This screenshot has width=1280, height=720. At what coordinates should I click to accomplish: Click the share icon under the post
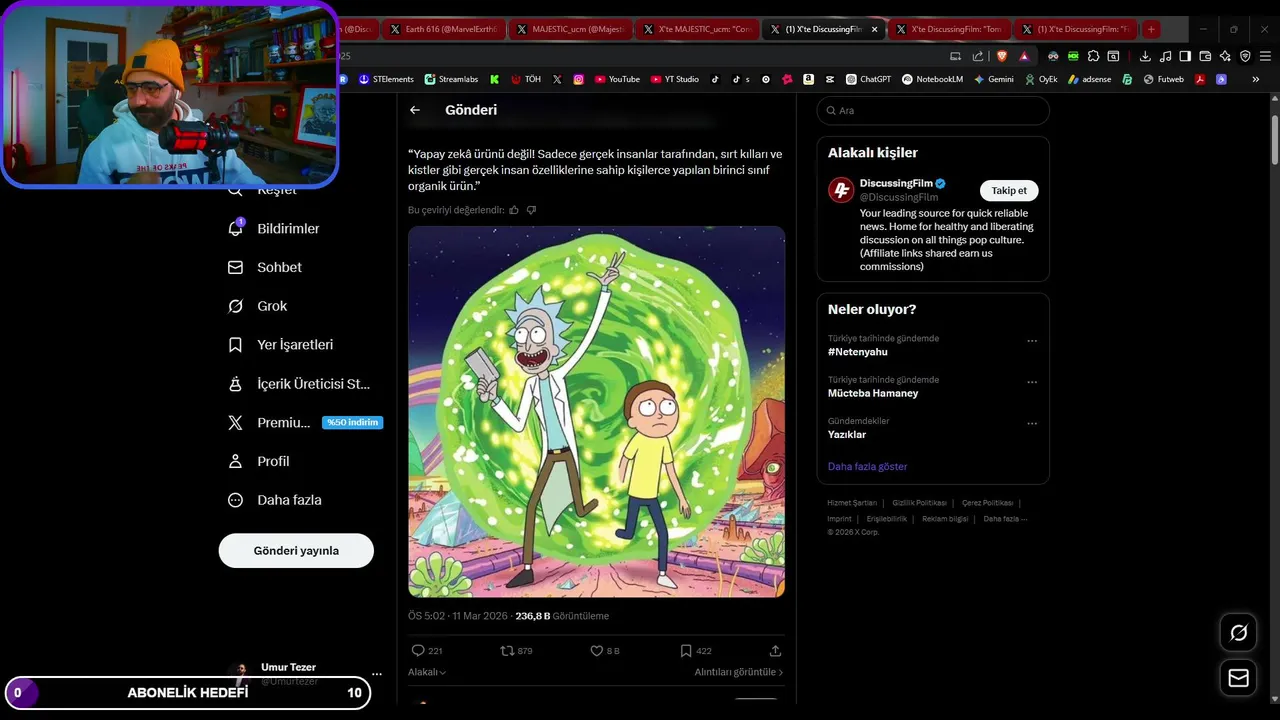775,650
